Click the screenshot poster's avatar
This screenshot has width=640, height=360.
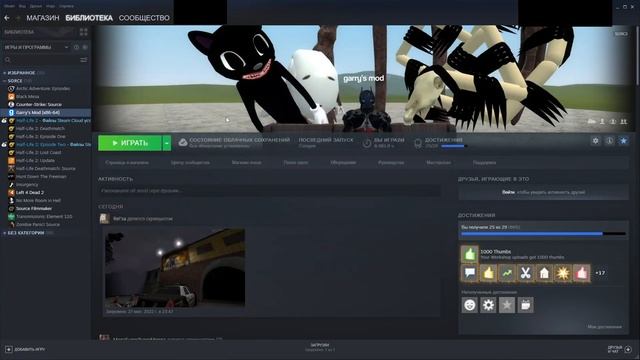[x=104, y=219]
